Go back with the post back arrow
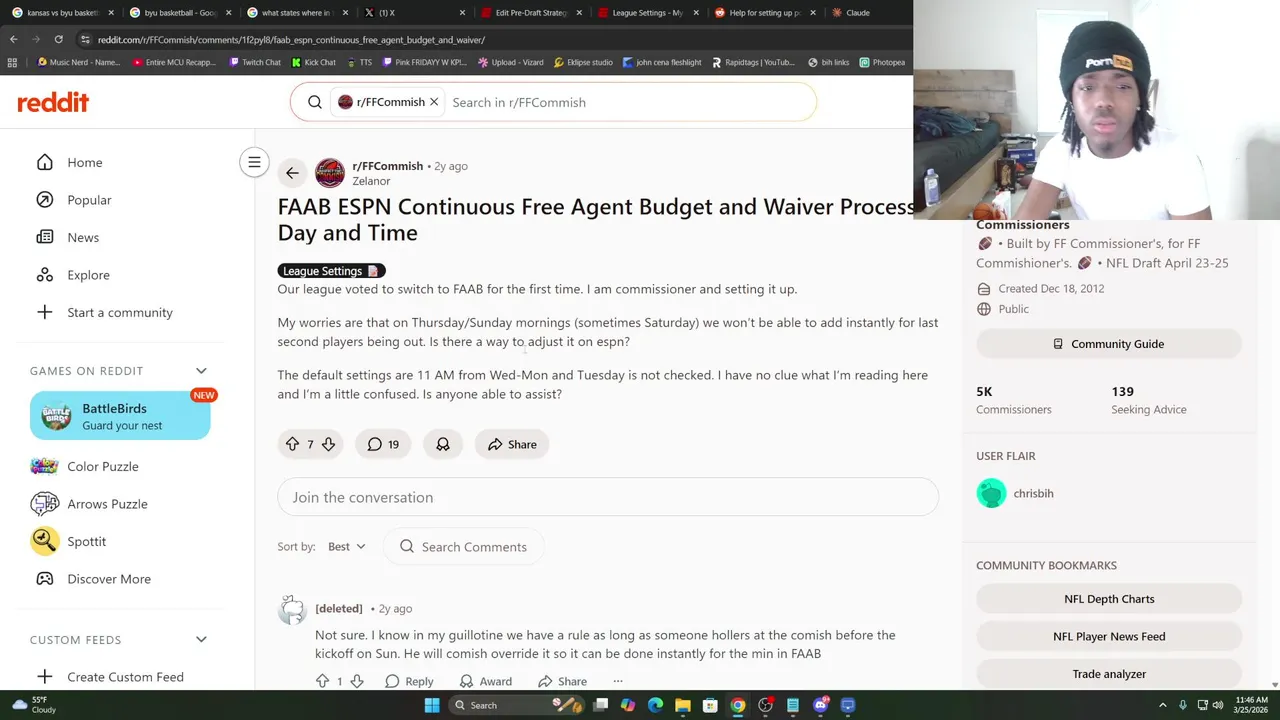1280x720 pixels. (x=292, y=173)
